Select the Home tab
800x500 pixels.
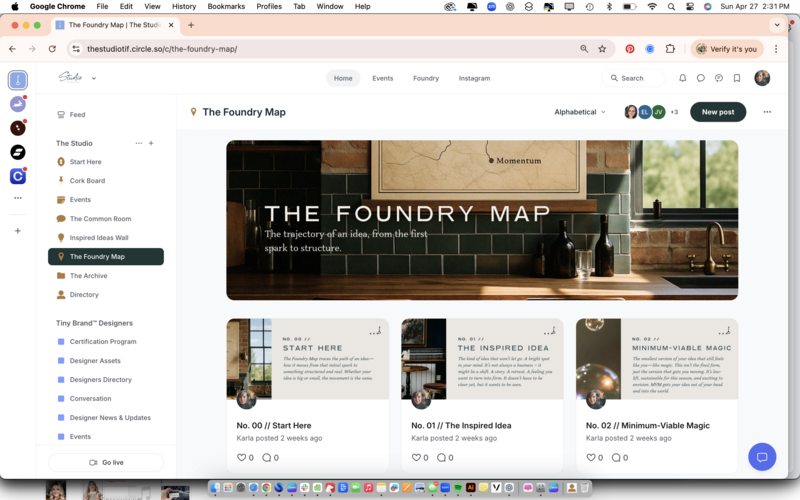click(x=343, y=78)
